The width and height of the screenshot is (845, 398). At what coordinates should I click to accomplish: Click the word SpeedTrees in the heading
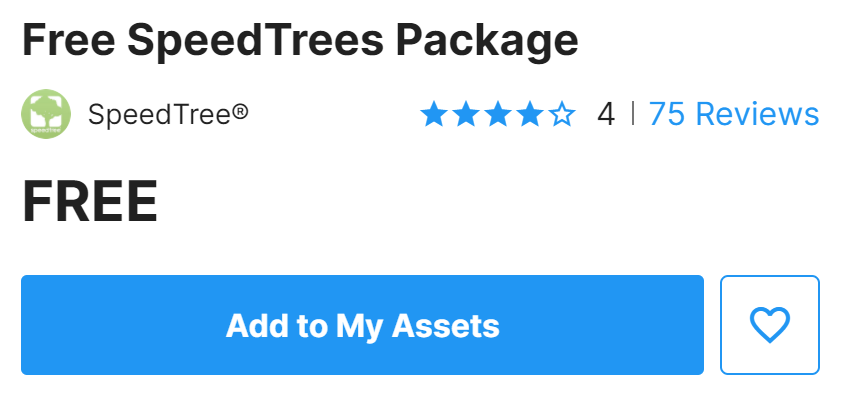click(255, 42)
